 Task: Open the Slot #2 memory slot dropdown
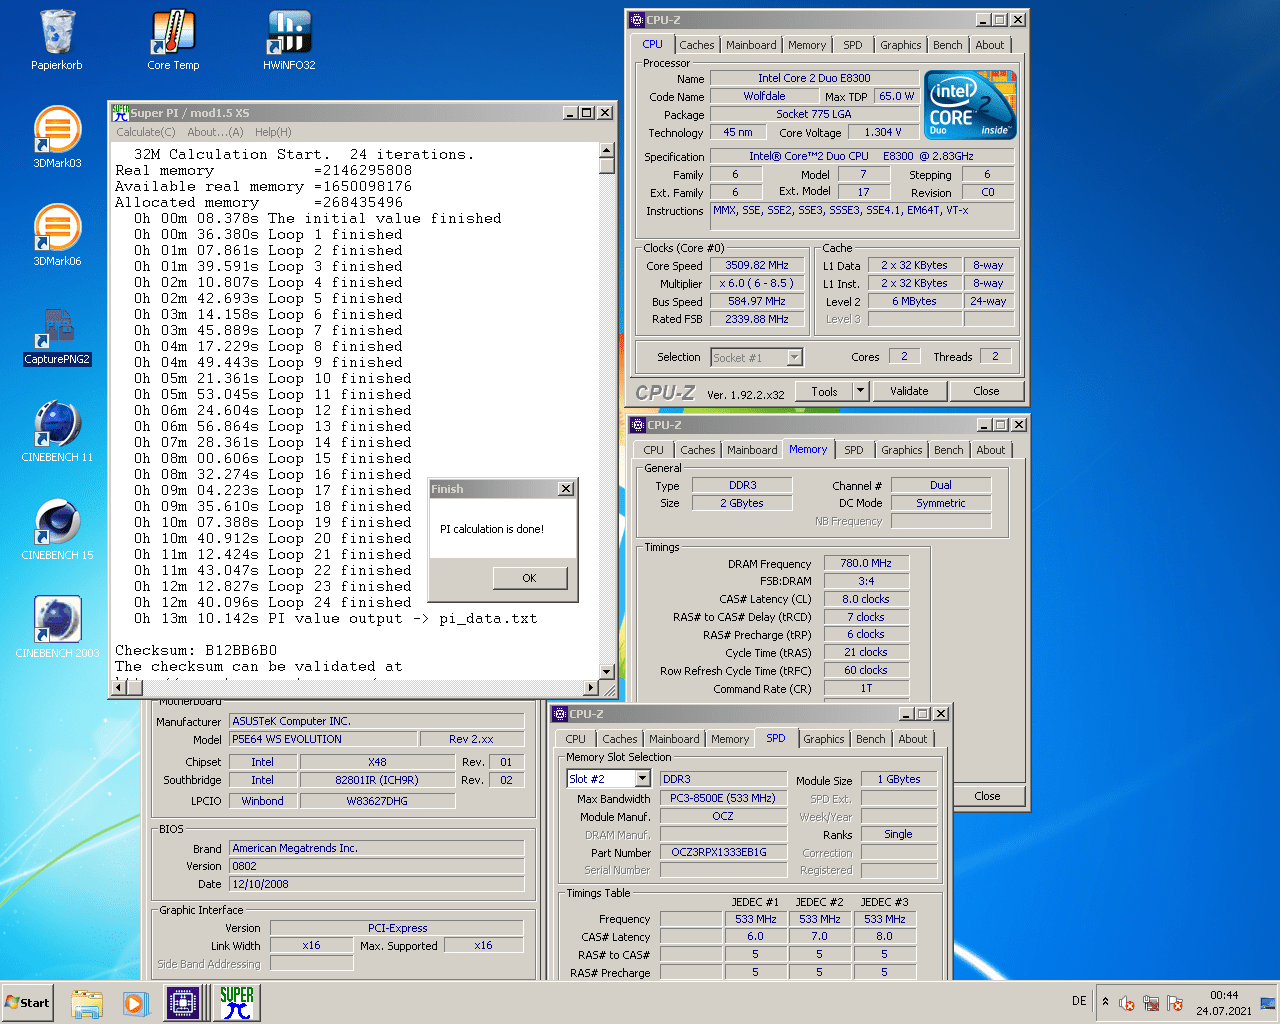[x=642, y=779]
